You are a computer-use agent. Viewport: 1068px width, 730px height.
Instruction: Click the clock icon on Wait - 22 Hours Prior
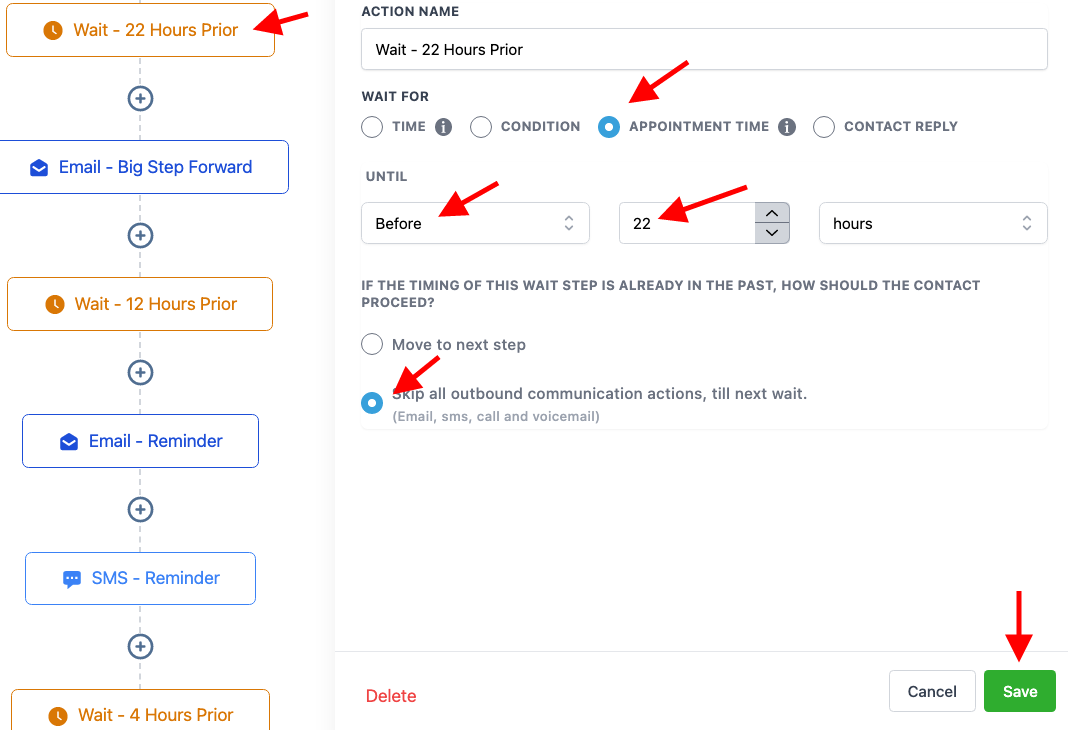(x=51, y=31)
